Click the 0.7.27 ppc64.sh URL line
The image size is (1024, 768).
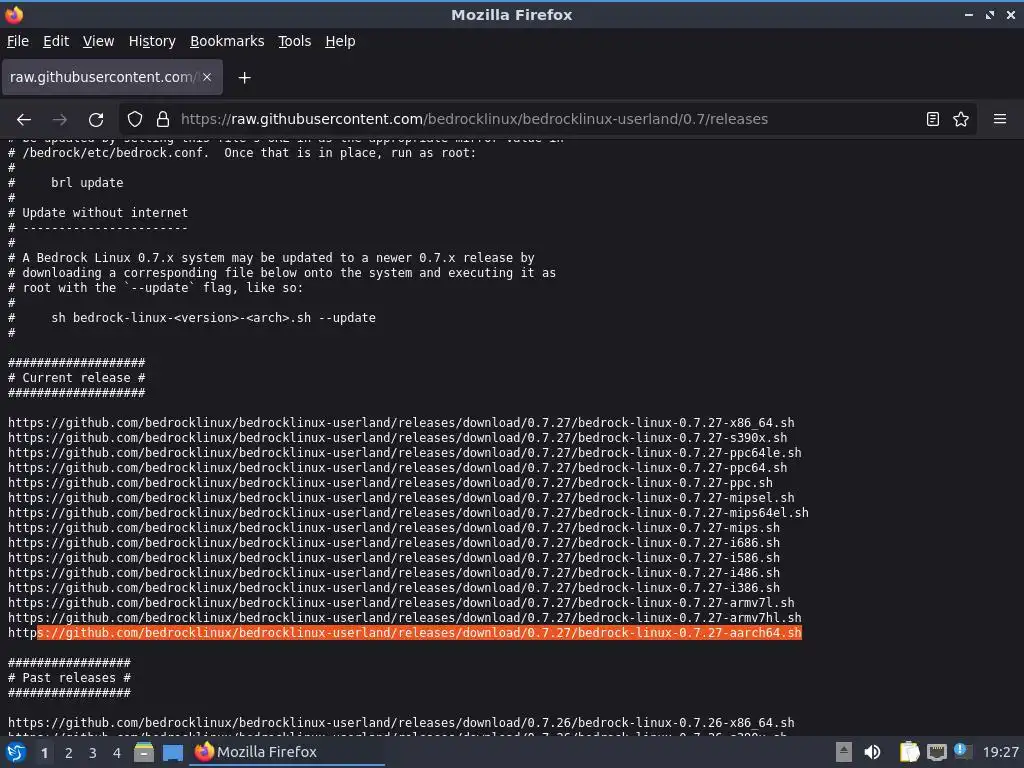tap(397, 468)
